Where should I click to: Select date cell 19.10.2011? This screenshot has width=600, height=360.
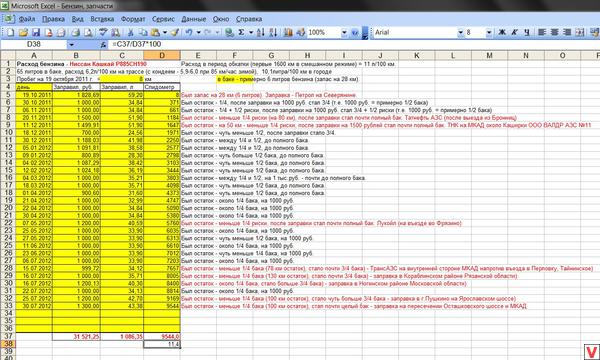coord(34,94)
